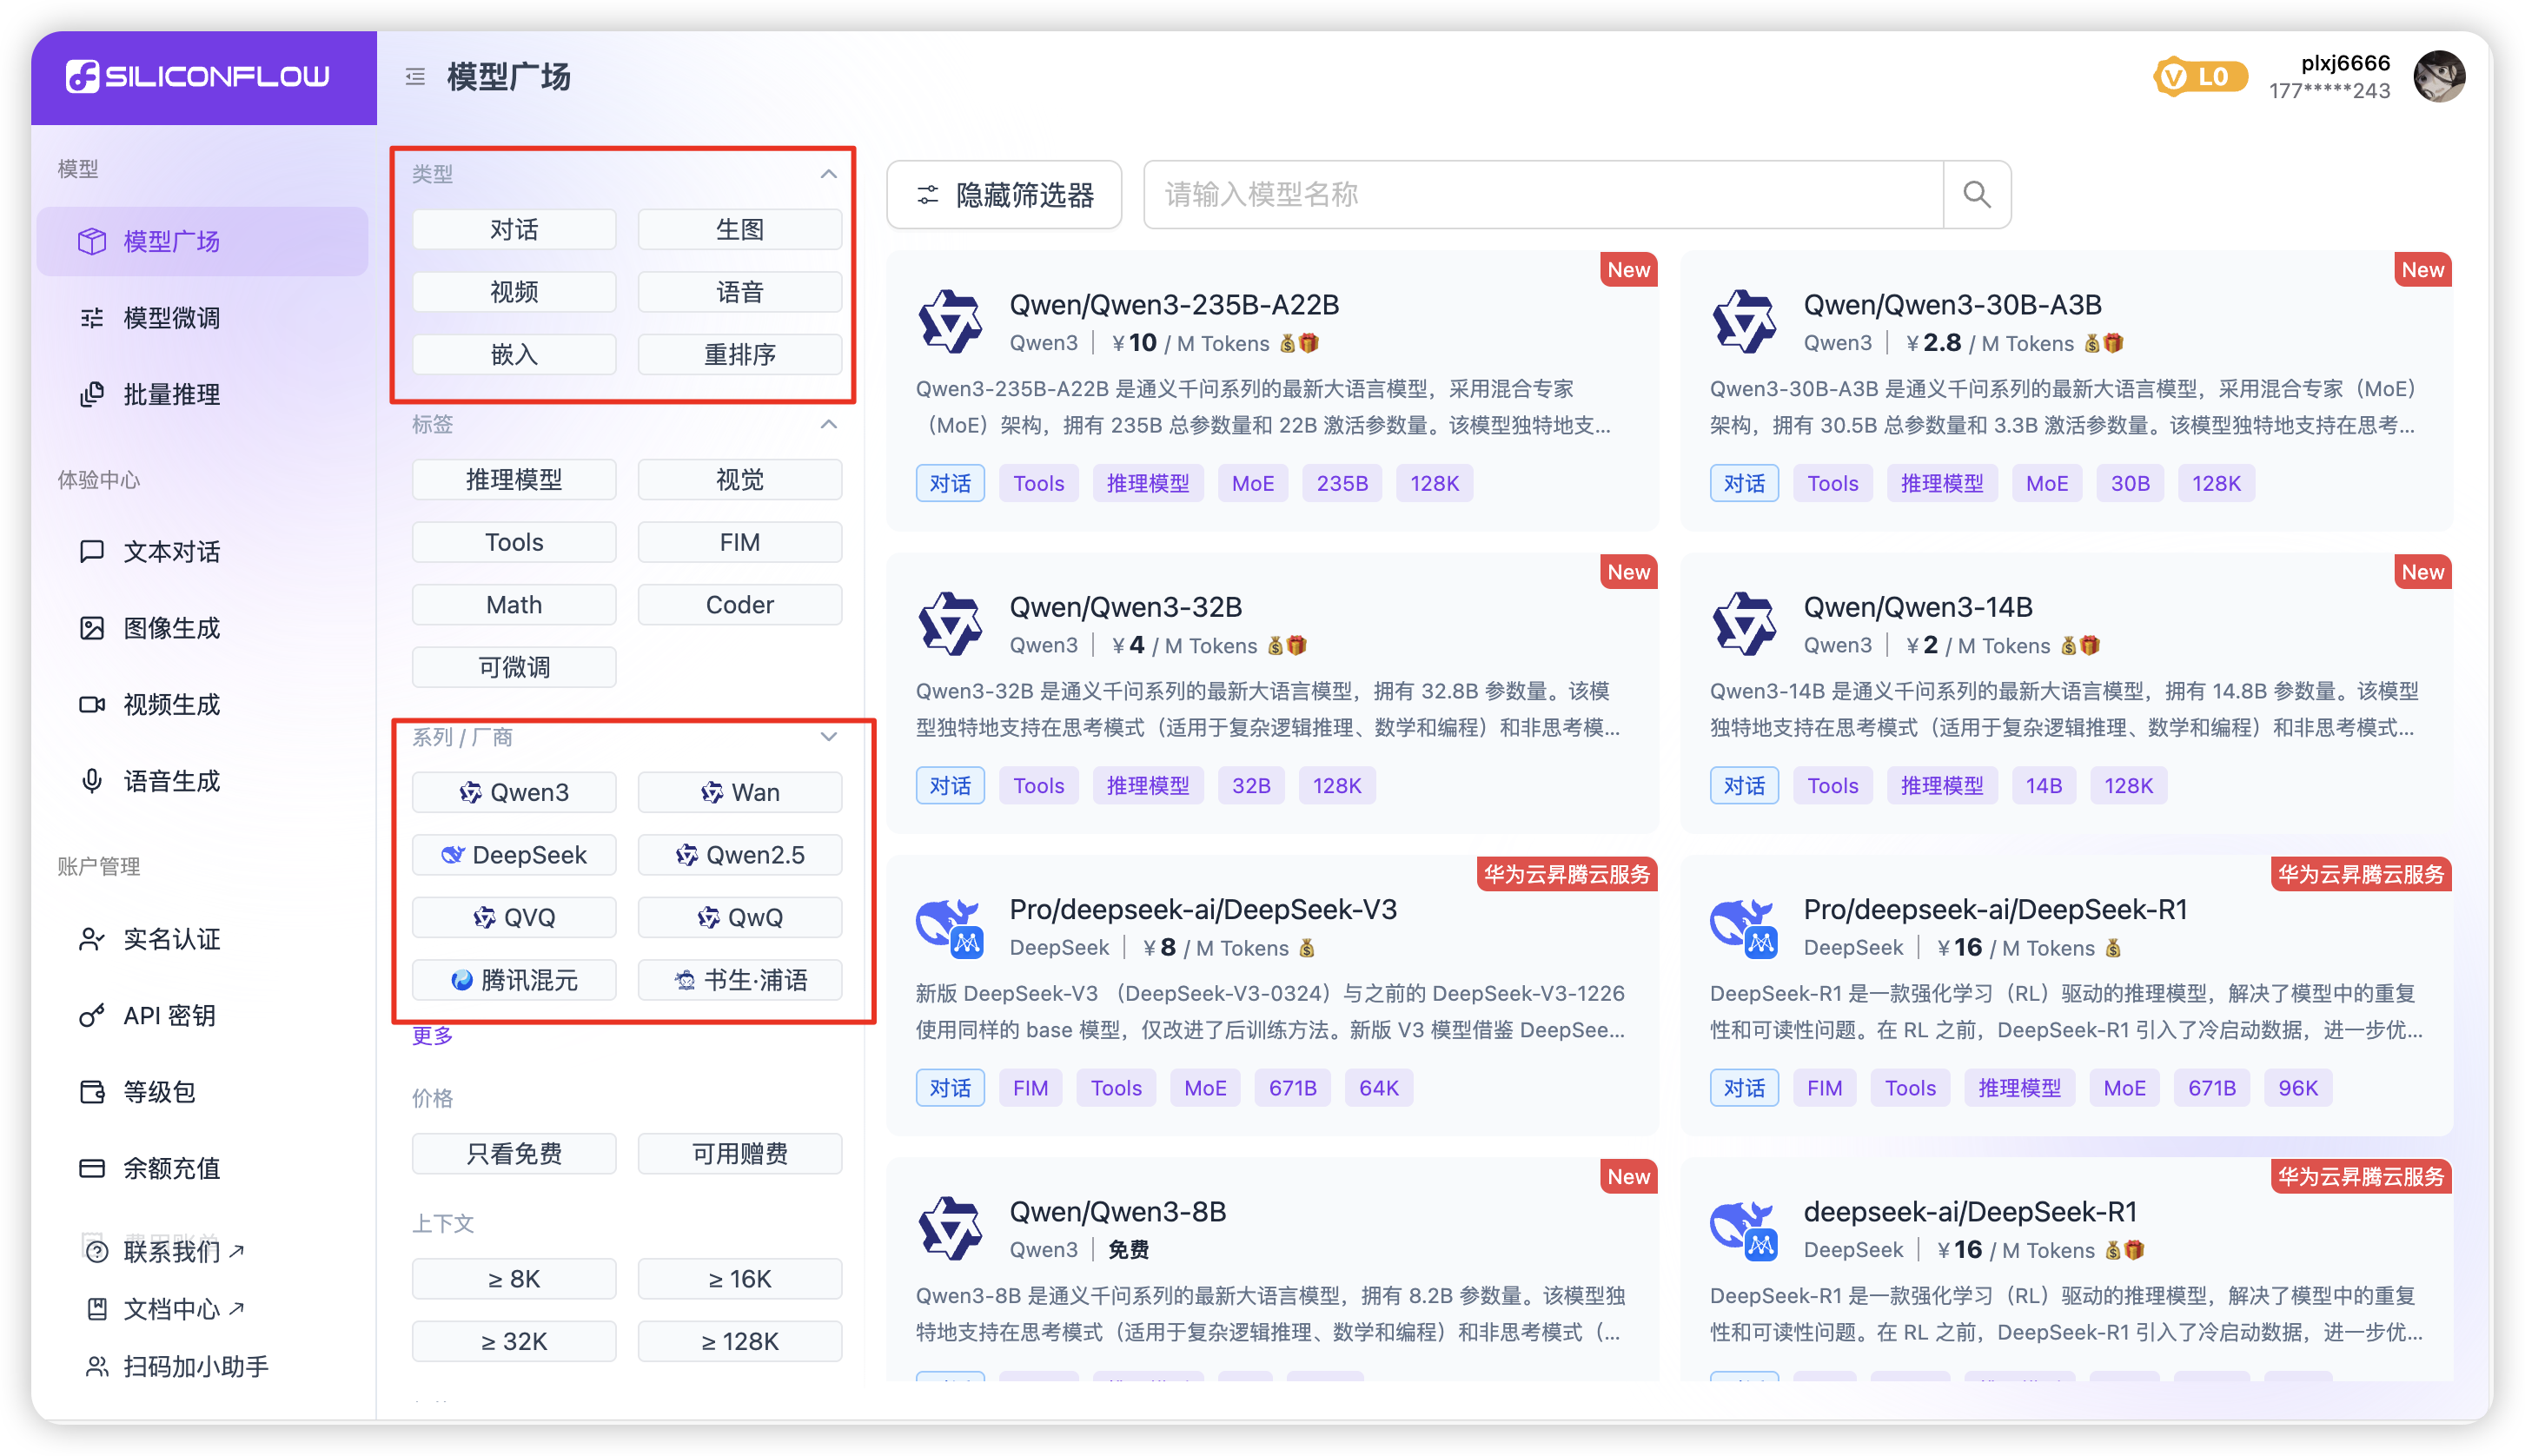The image size is (2525, 1456).
Task: Open 批量推理 in the sidebar
Action: coord(202,394)
